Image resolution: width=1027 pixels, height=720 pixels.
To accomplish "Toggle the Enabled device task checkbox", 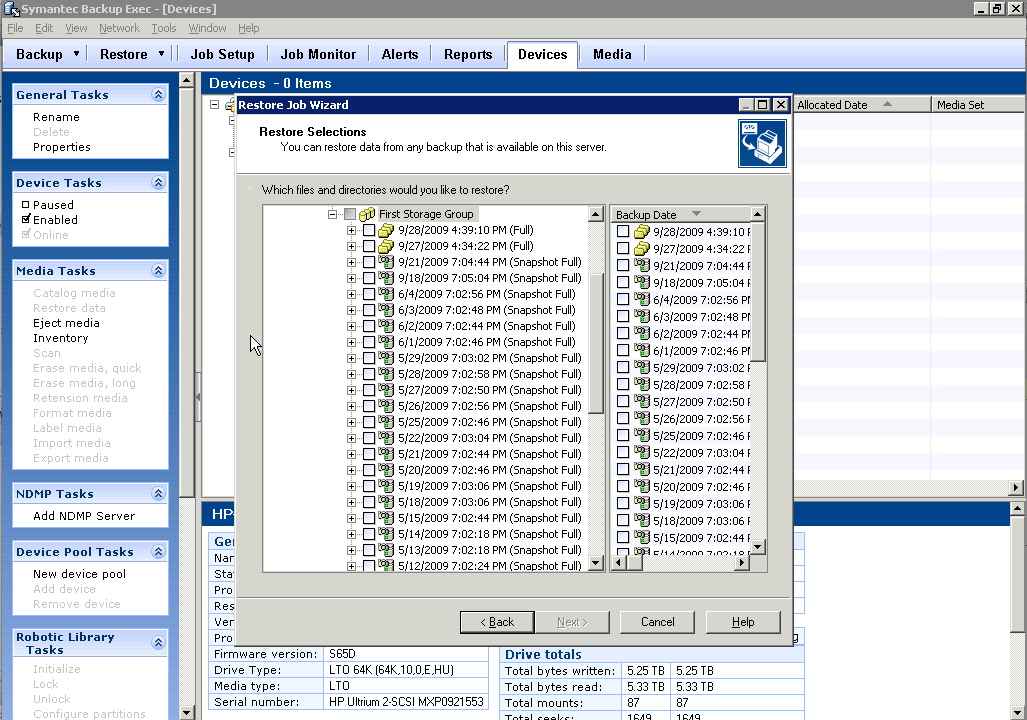I will point(26,219).
